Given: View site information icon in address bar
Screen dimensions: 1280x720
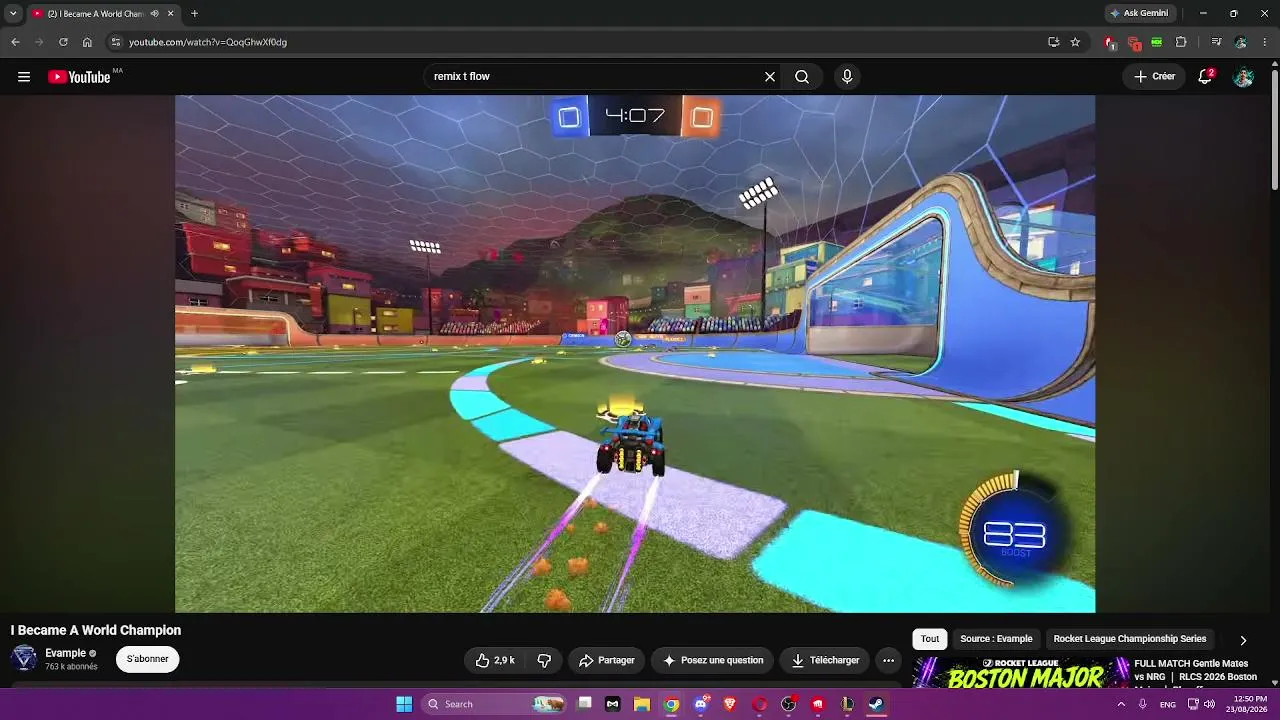Looking at the screenshot, I should coord(115,42).
